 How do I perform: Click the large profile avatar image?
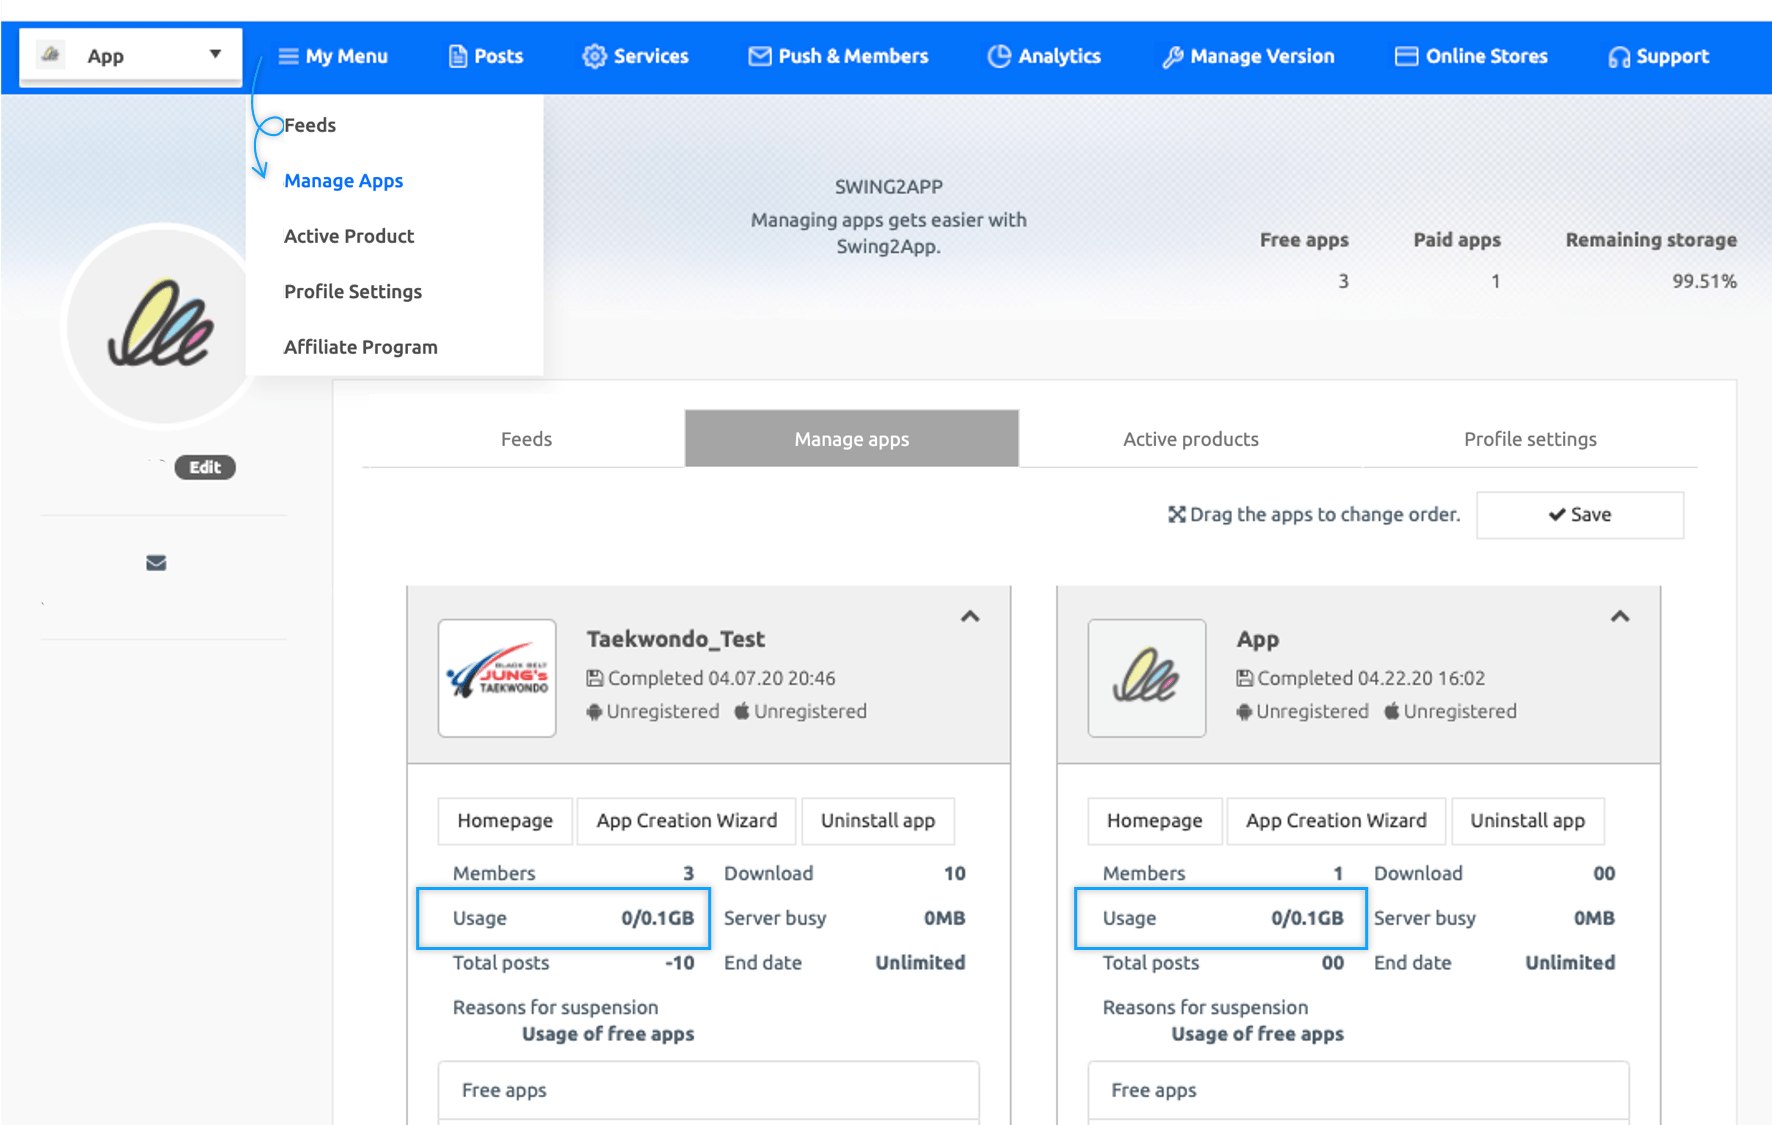[160, 325]
